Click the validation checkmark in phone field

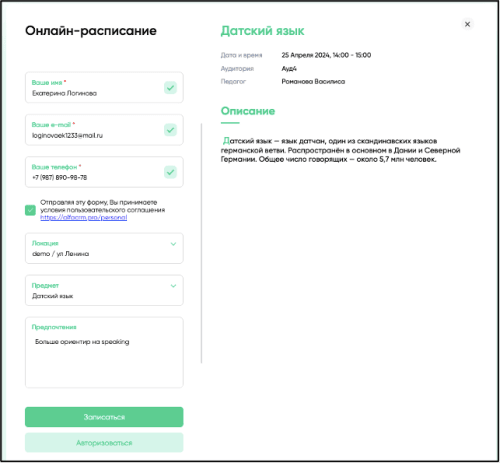170,172
